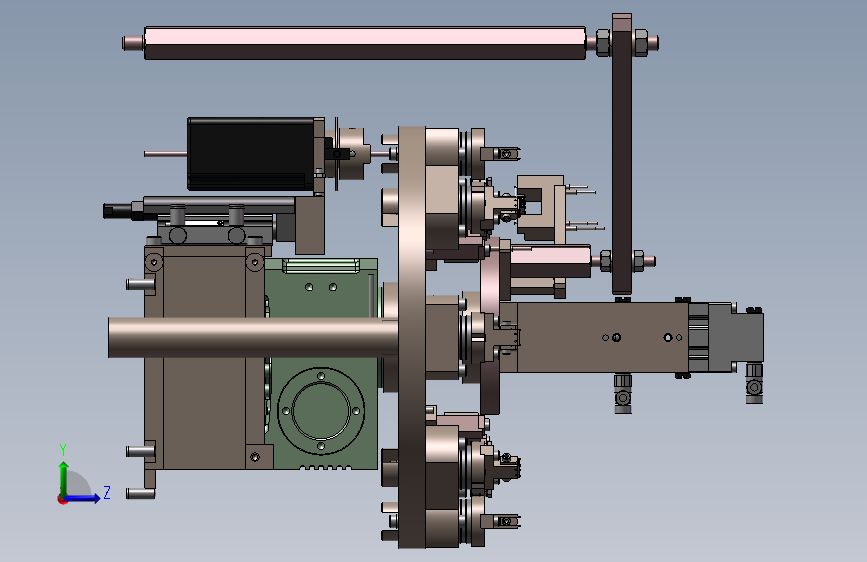Select the black stepper motor body

coord(252,154)
